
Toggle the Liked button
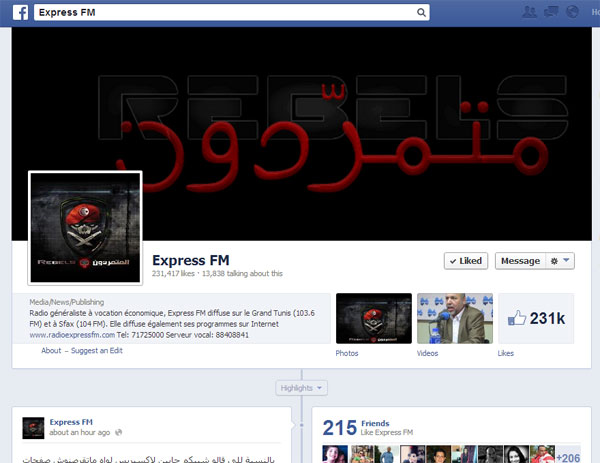tap(466, 261)
